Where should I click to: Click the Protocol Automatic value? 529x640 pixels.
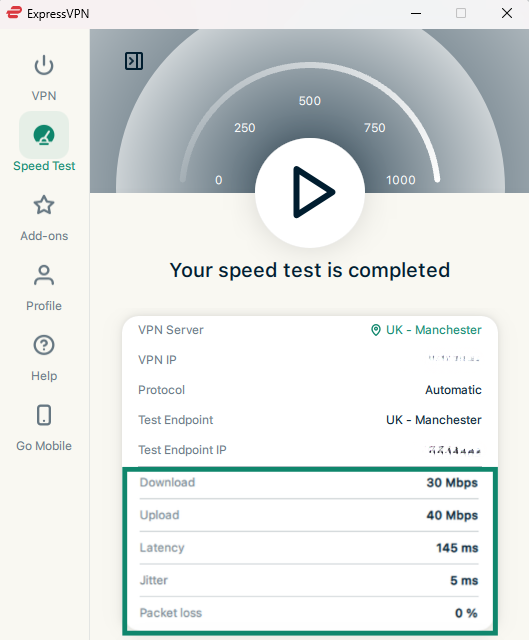pos(453,390)
